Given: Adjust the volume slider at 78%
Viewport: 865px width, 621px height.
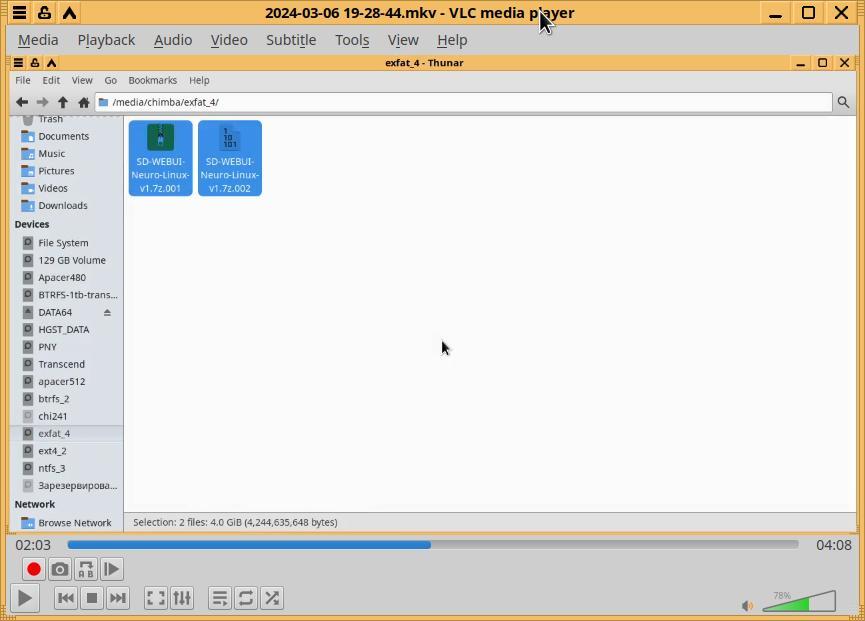Looking at the screenshot, I should tap(799, 601).
